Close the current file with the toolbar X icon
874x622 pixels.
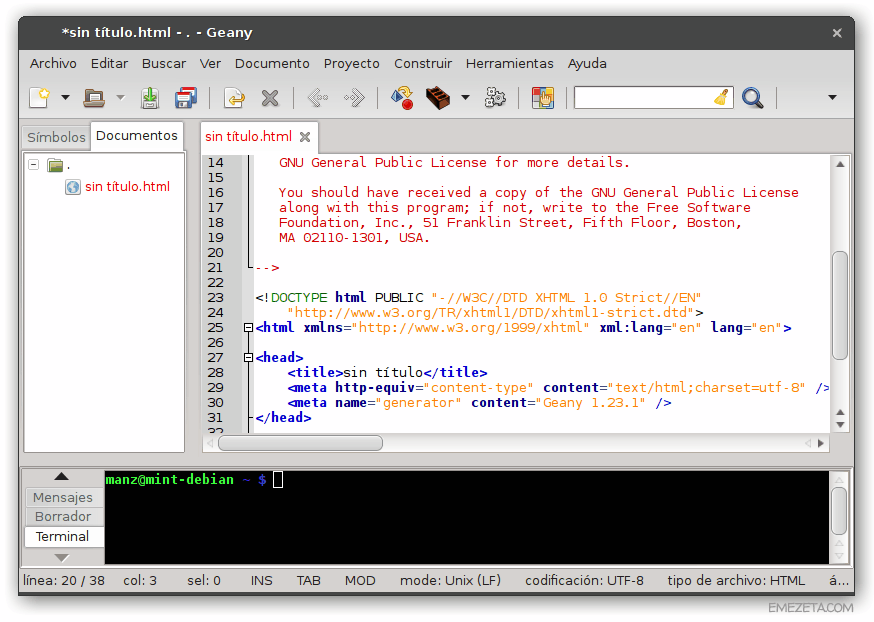[270, 98]
